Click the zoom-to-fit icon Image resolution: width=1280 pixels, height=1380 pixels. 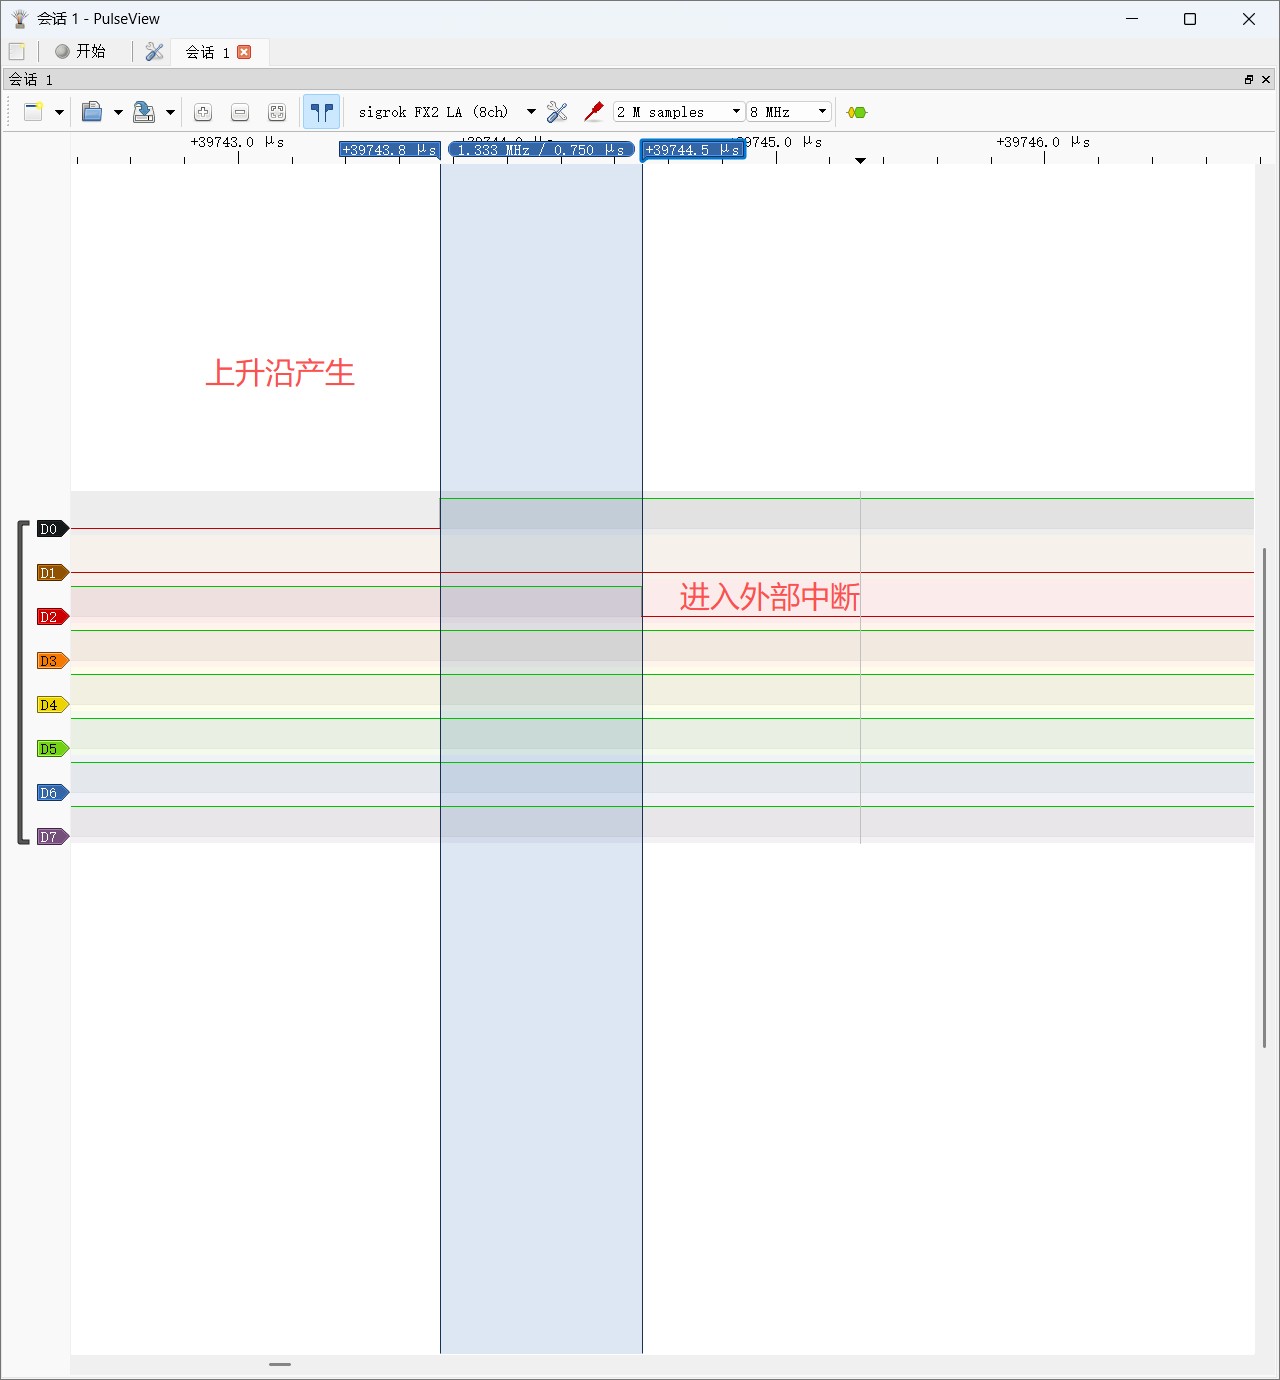click(277, 112)
